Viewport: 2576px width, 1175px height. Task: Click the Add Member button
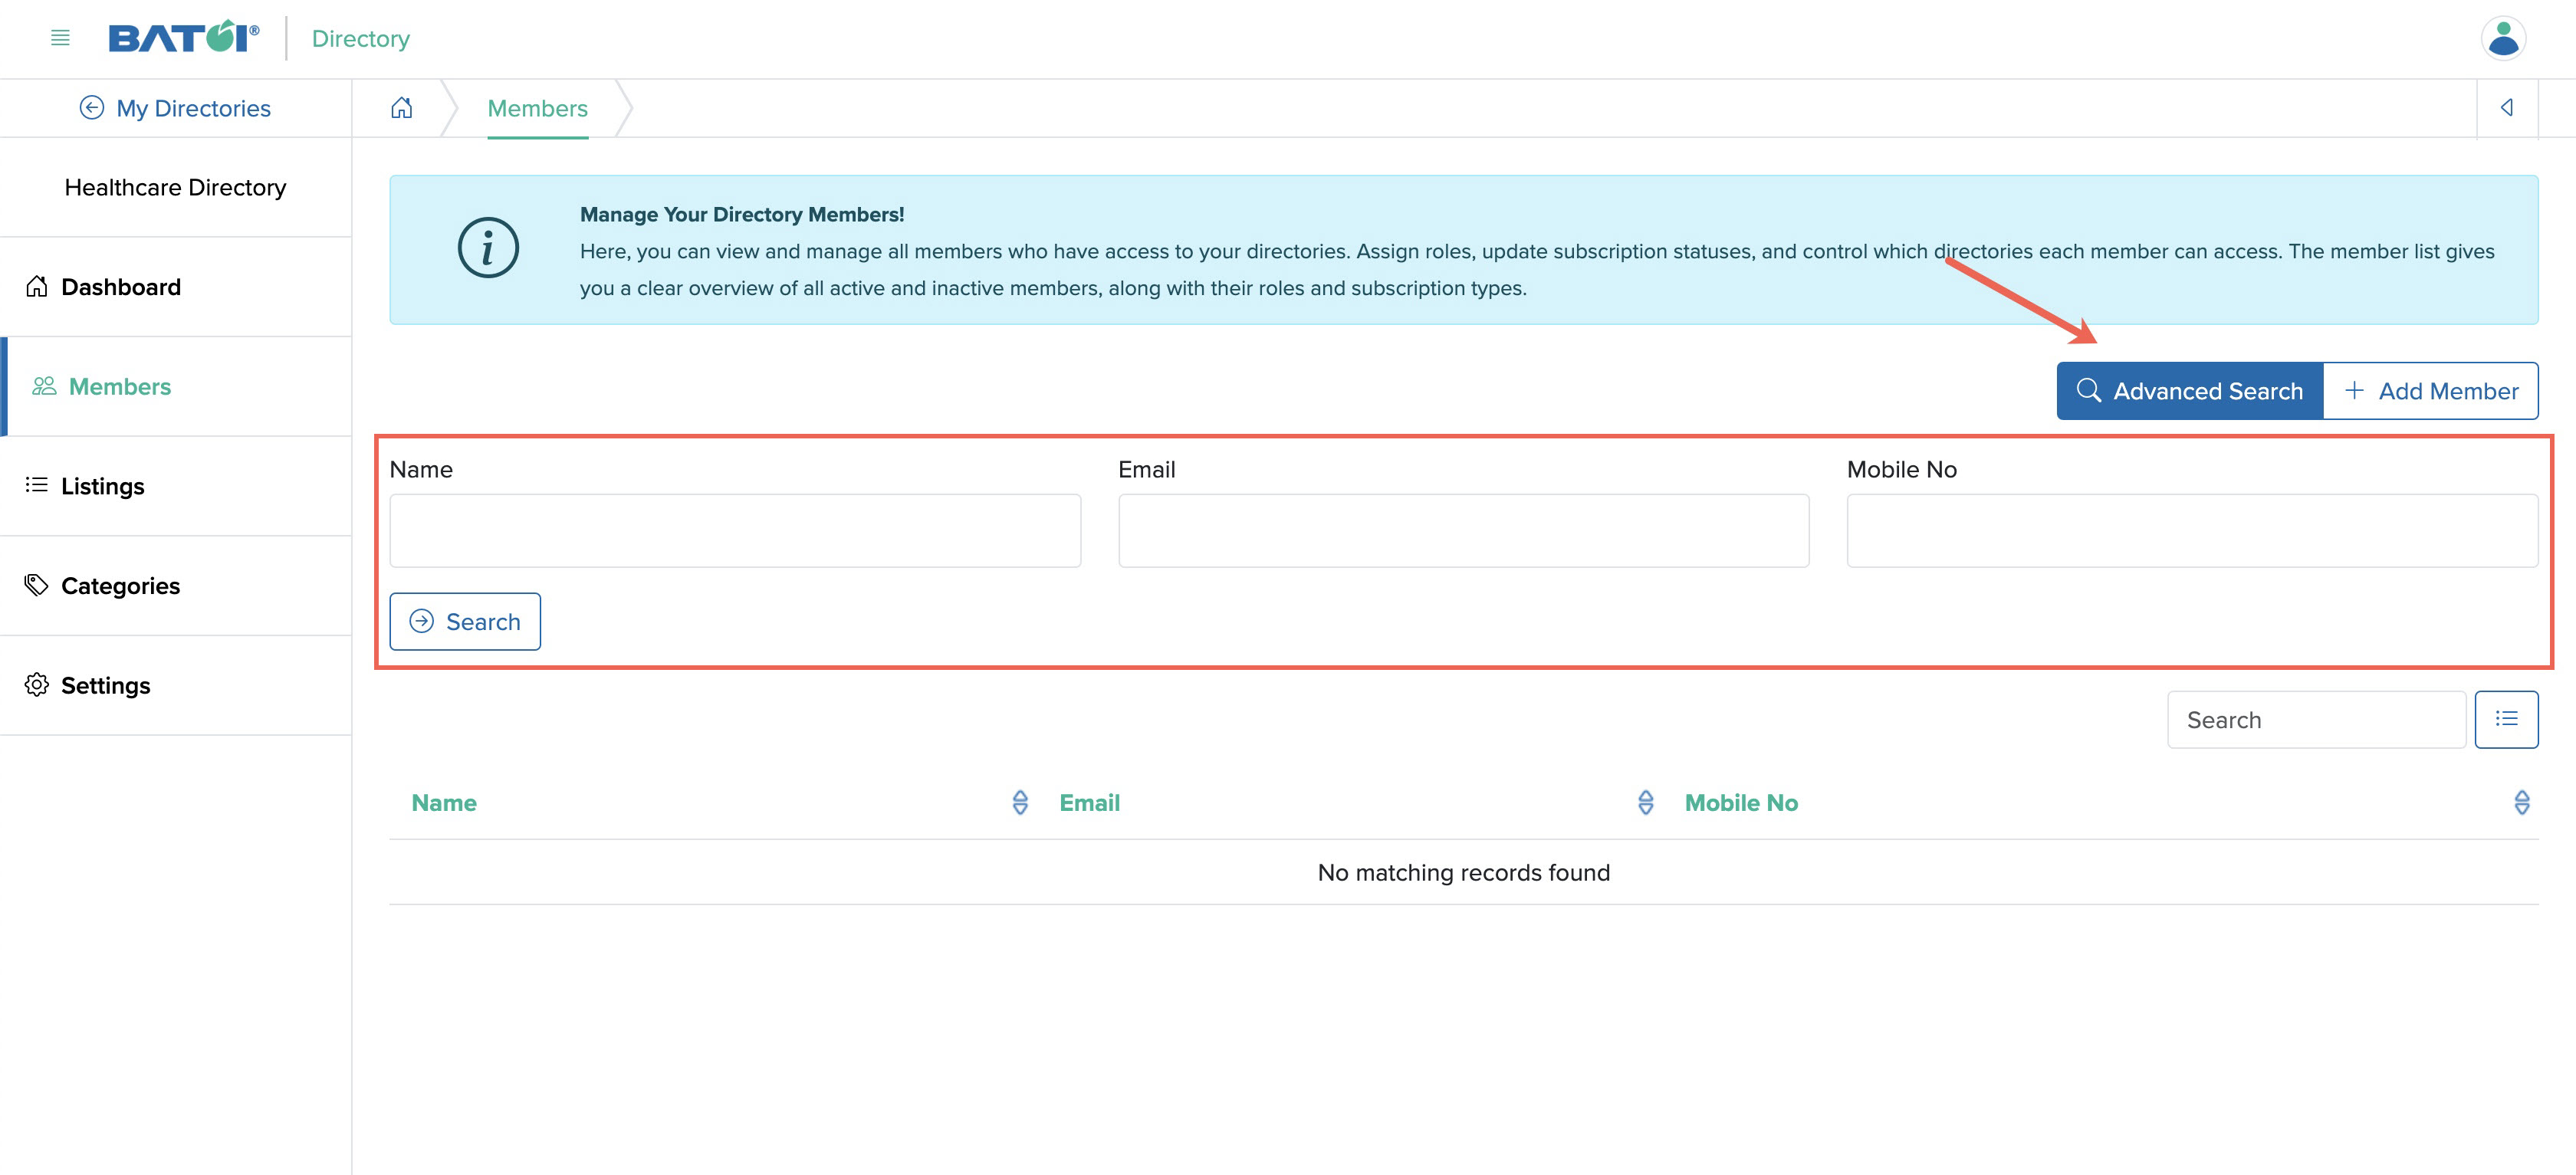click(x=2431, y=390)
